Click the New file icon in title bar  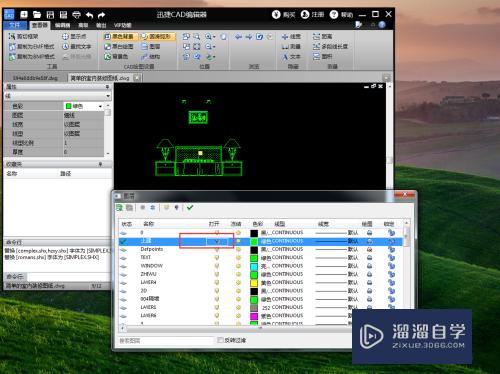pyautogui.click(x=24, y=15)
